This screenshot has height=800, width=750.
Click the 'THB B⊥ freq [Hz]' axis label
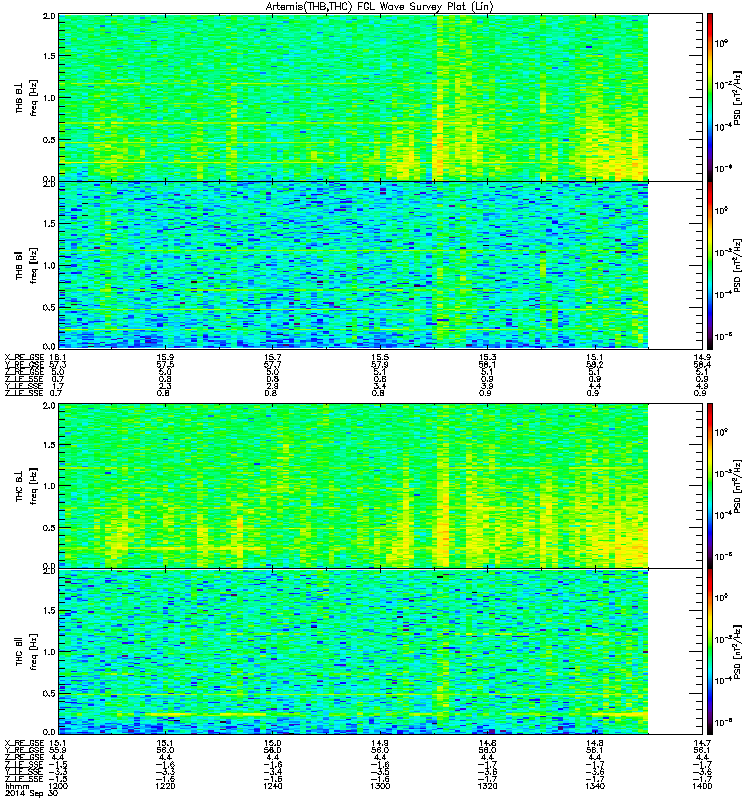27,98
